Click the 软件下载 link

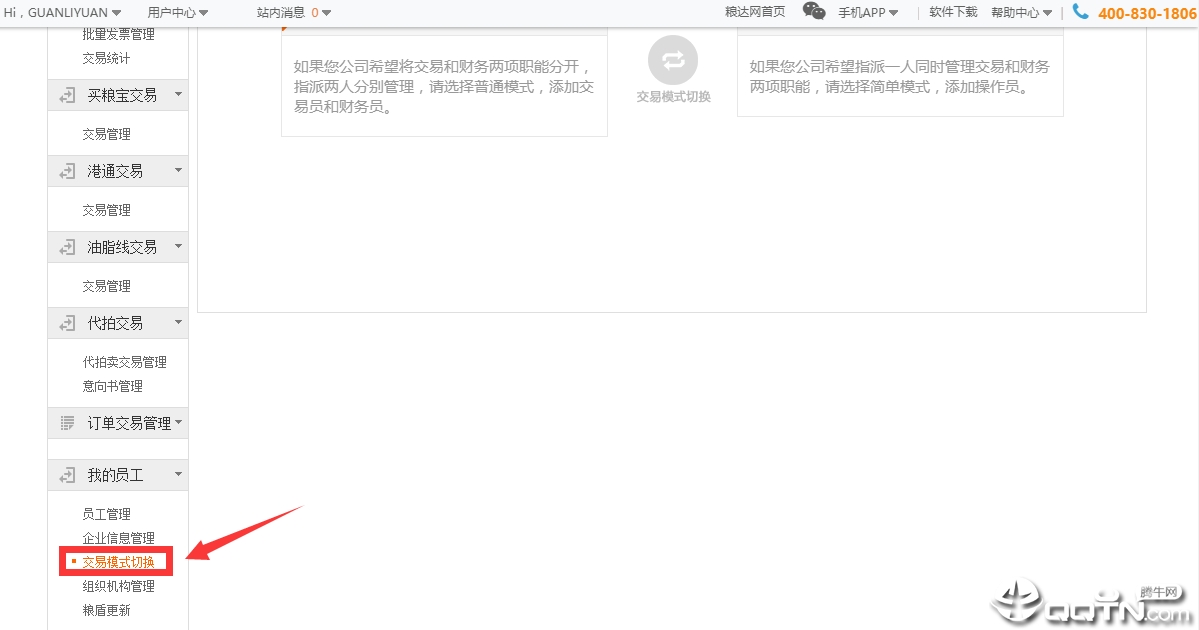click(953, 12)
